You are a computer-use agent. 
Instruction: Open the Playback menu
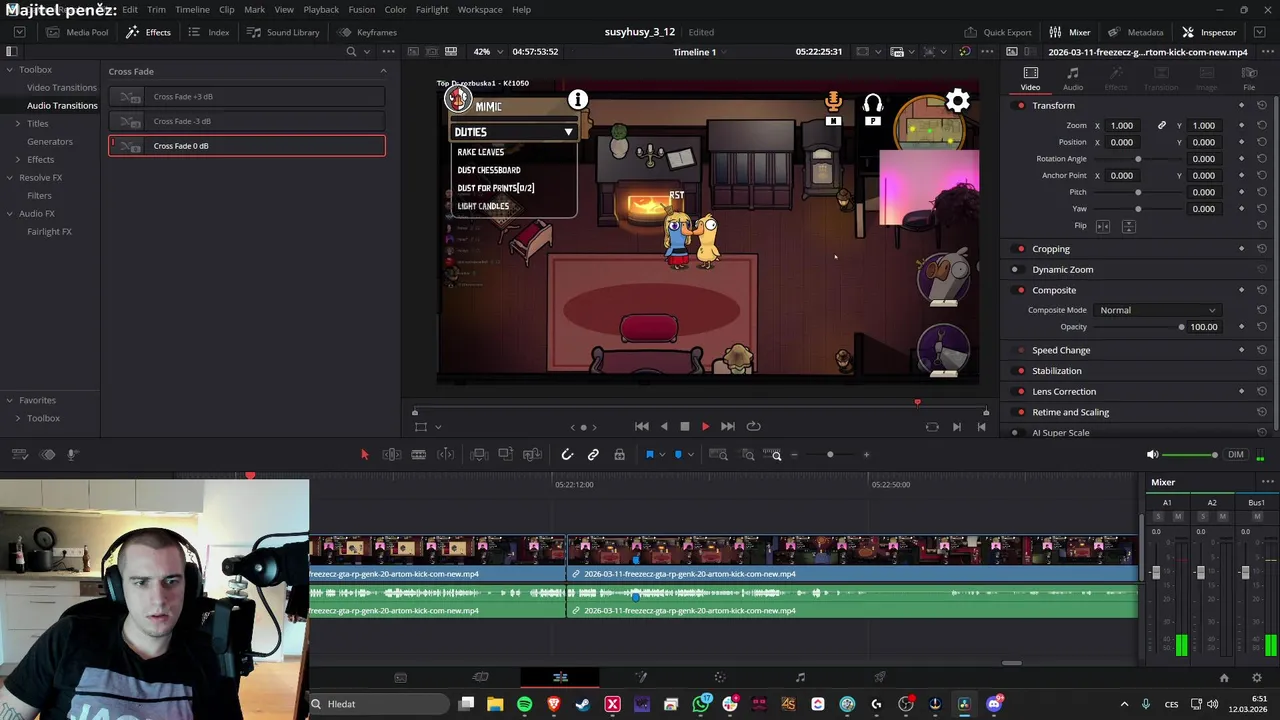click(321, 9)
